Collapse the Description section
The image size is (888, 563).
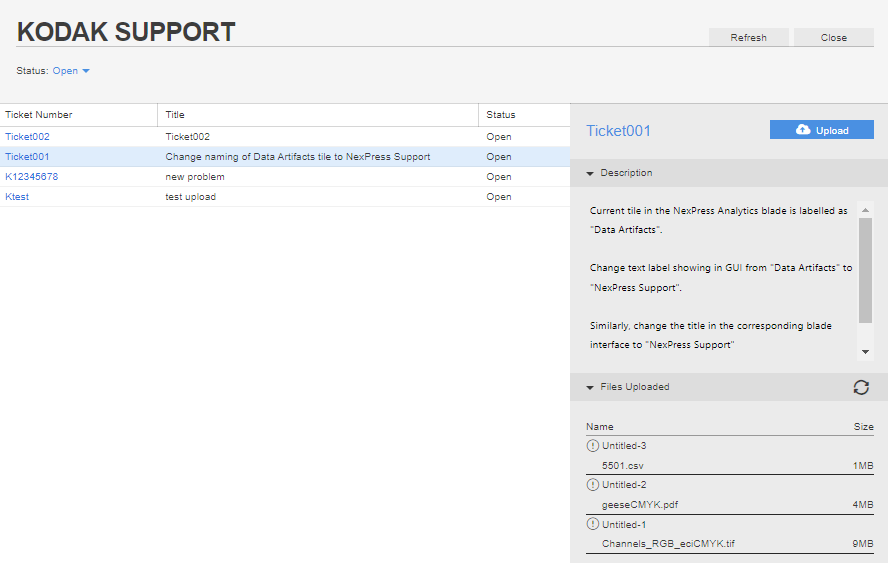pyautogui.click(x=590, y=173)
